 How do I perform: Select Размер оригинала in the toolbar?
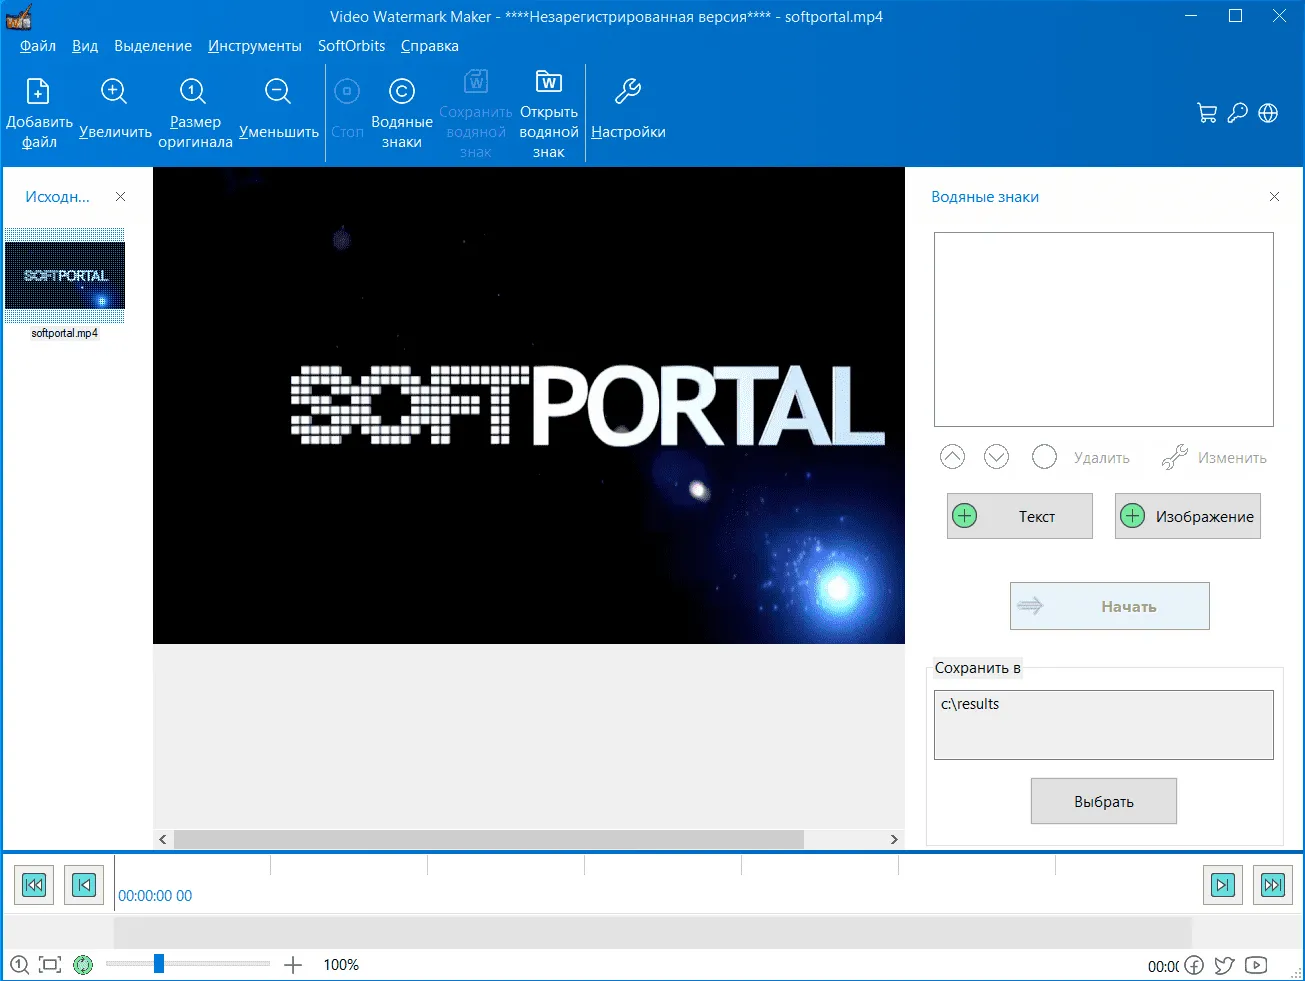195,112
